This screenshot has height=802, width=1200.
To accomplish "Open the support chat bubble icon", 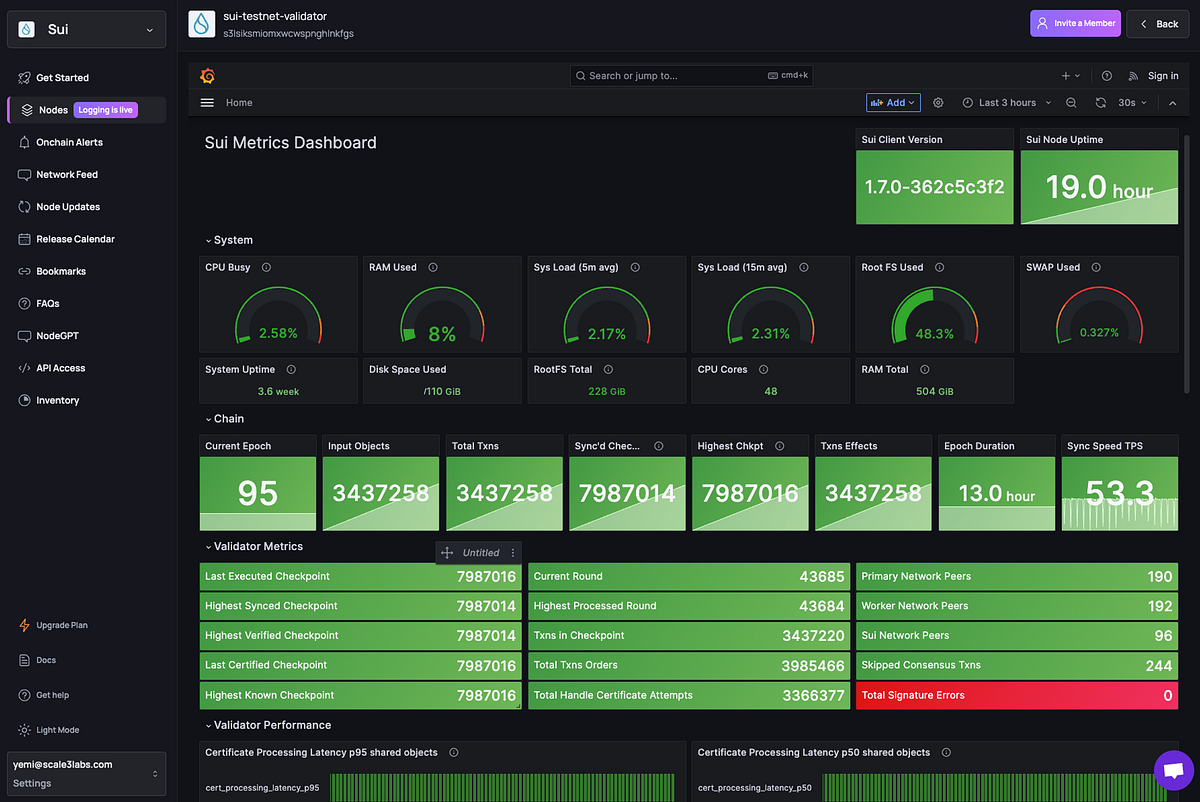I will 1173,771.
